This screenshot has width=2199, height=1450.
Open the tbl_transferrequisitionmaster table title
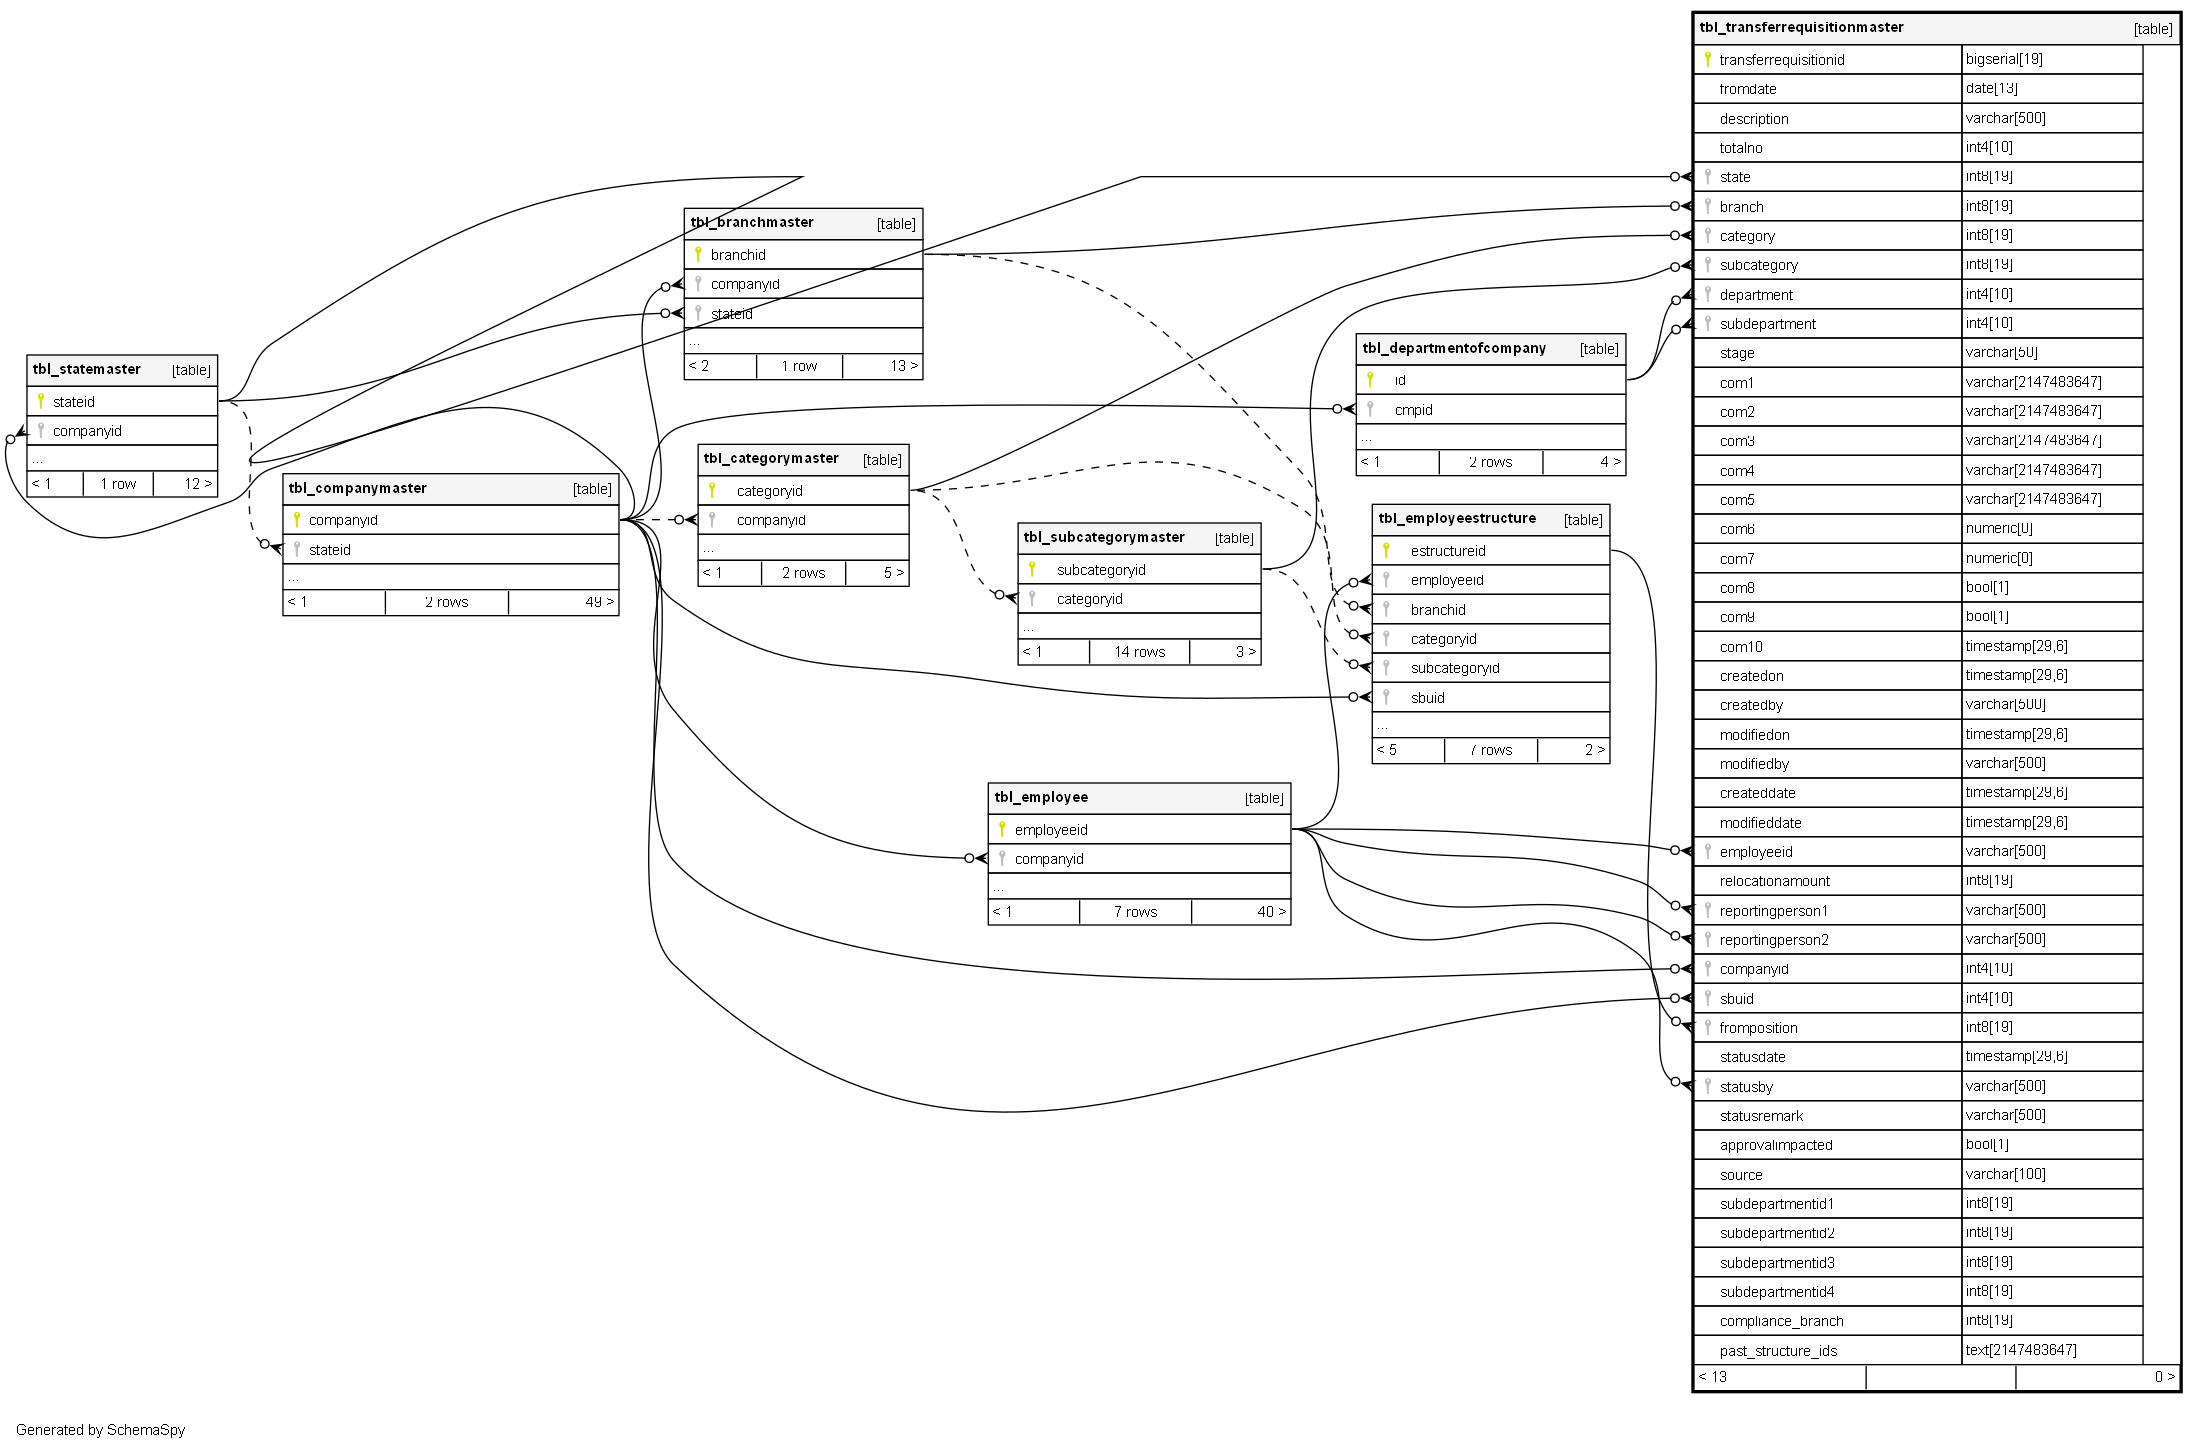point(1802,27)
